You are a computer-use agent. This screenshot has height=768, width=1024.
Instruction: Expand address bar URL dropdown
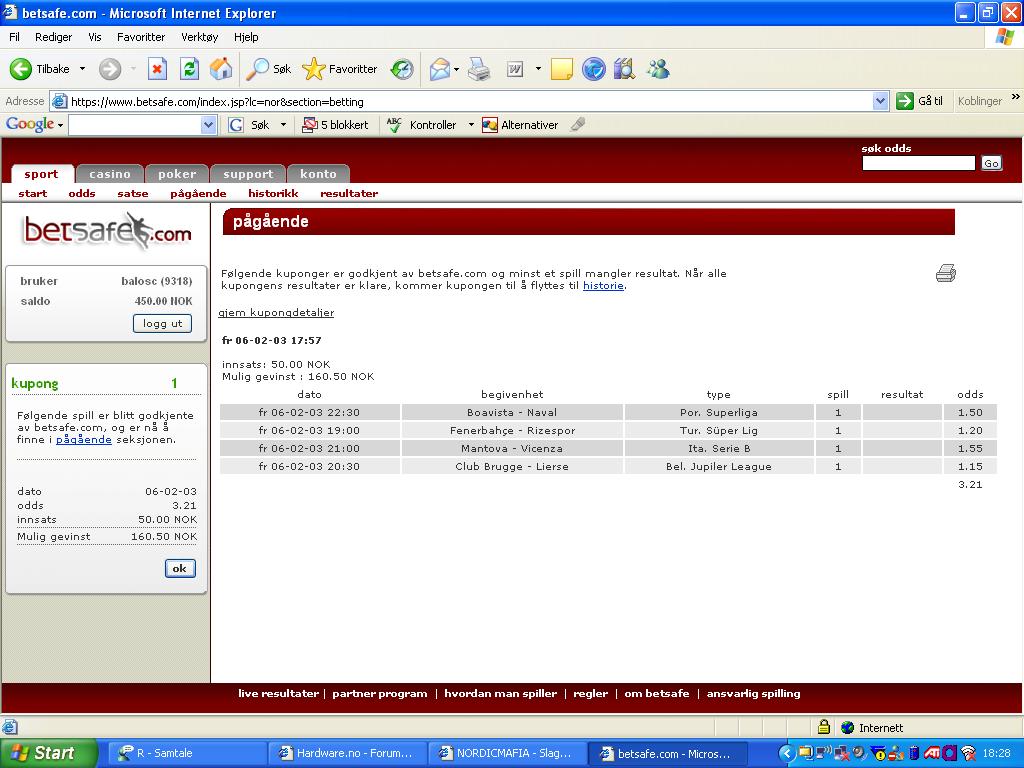click(880, 101)
